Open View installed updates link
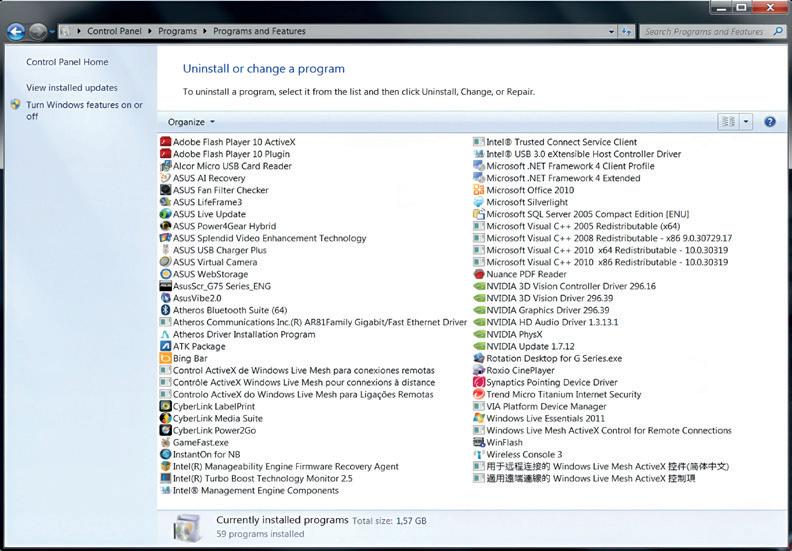 pyautogui.click(x=72, y=88)
